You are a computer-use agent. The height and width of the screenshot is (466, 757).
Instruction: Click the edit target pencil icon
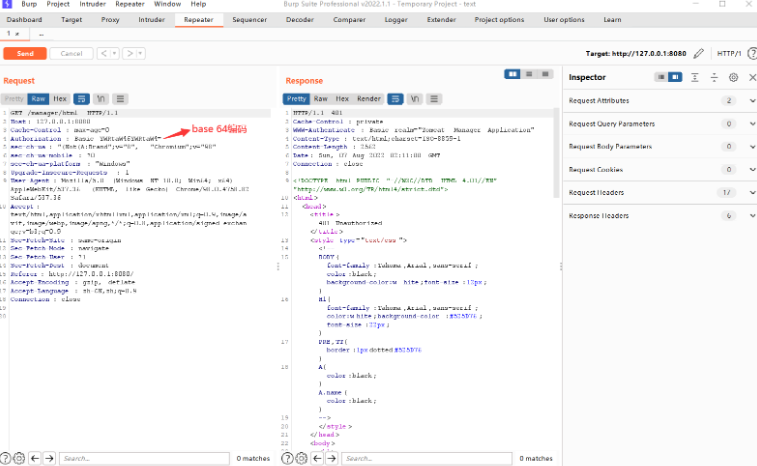pos(699,53)
